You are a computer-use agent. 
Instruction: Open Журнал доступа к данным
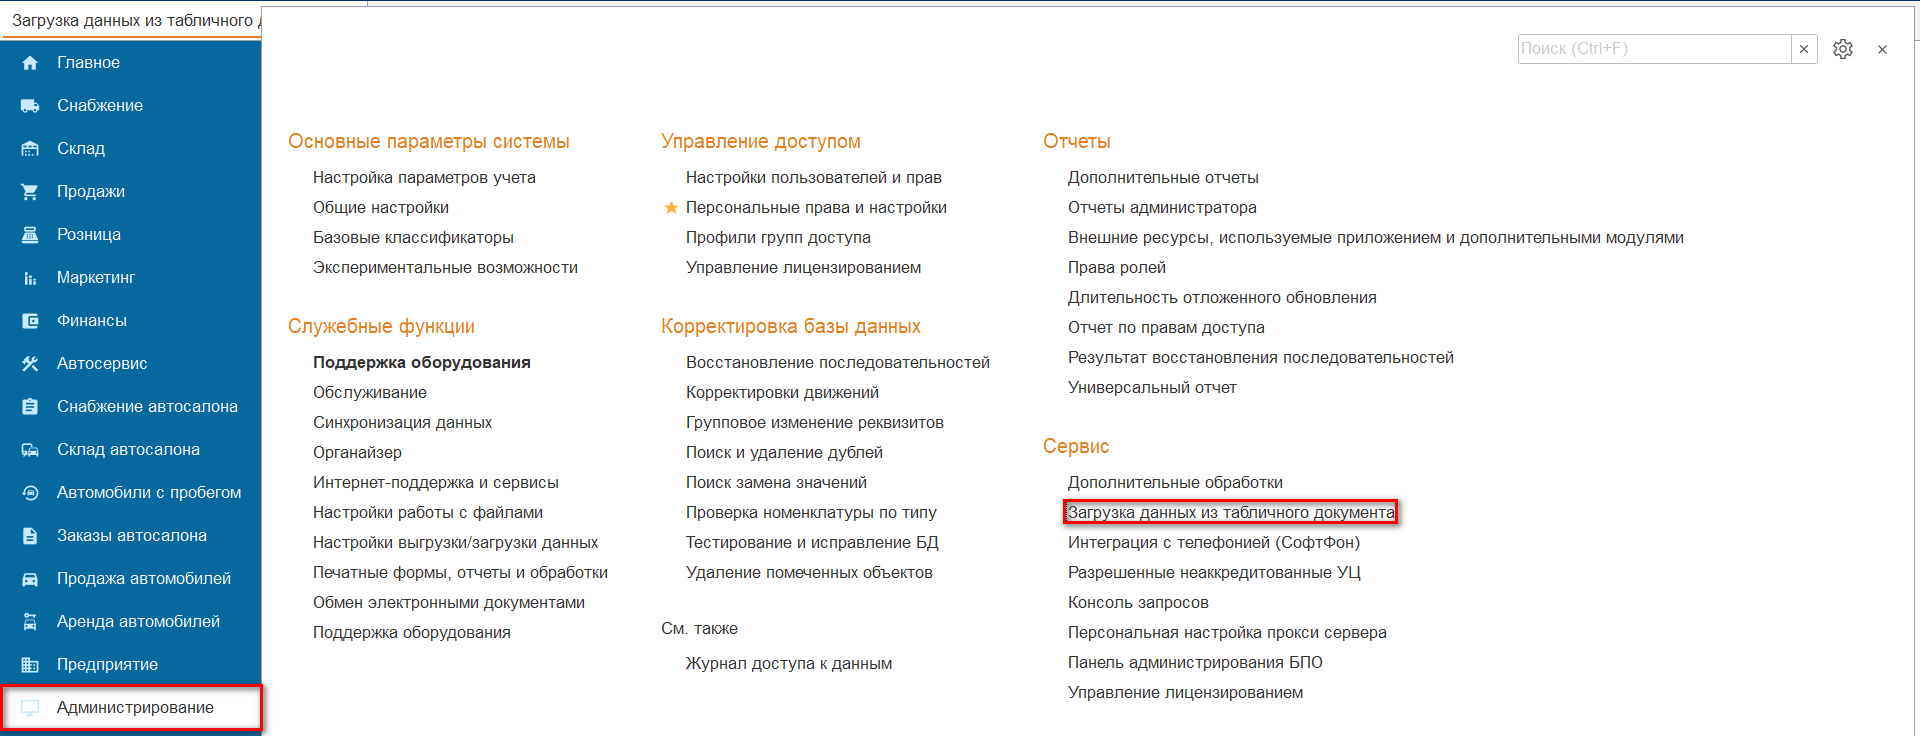789,664
